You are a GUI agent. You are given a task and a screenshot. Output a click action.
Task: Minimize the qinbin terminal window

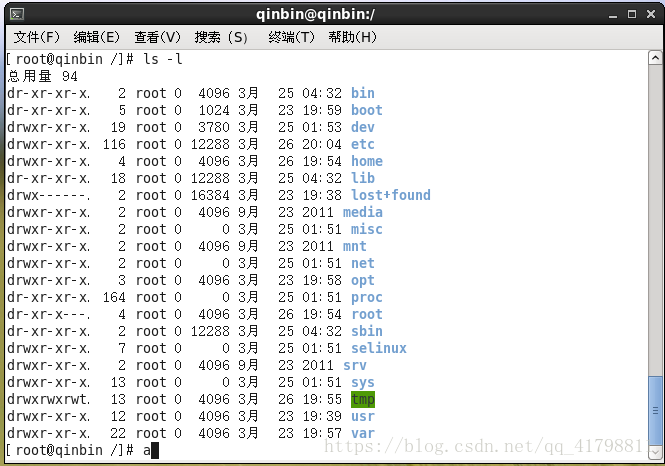coord(612,15)
